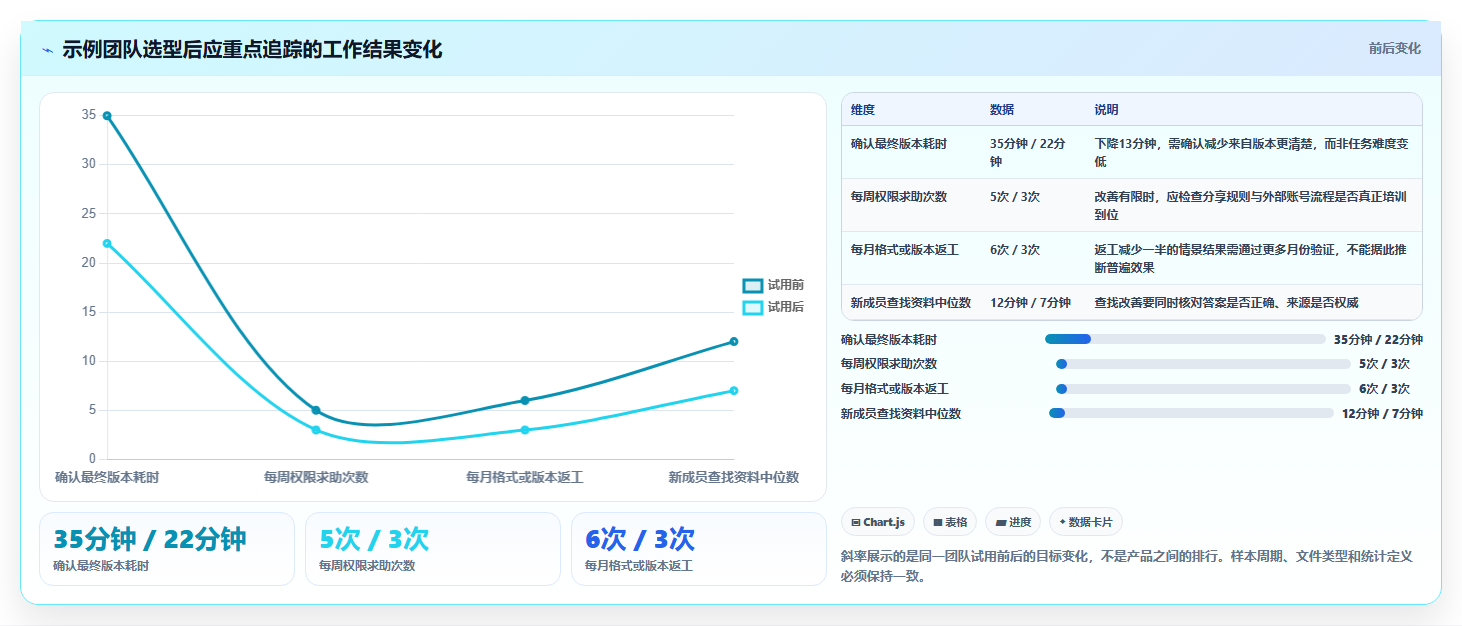Click the 表格 tag chip
Viewport: 1462px width, 626px height.
click(x=950, y=522)
